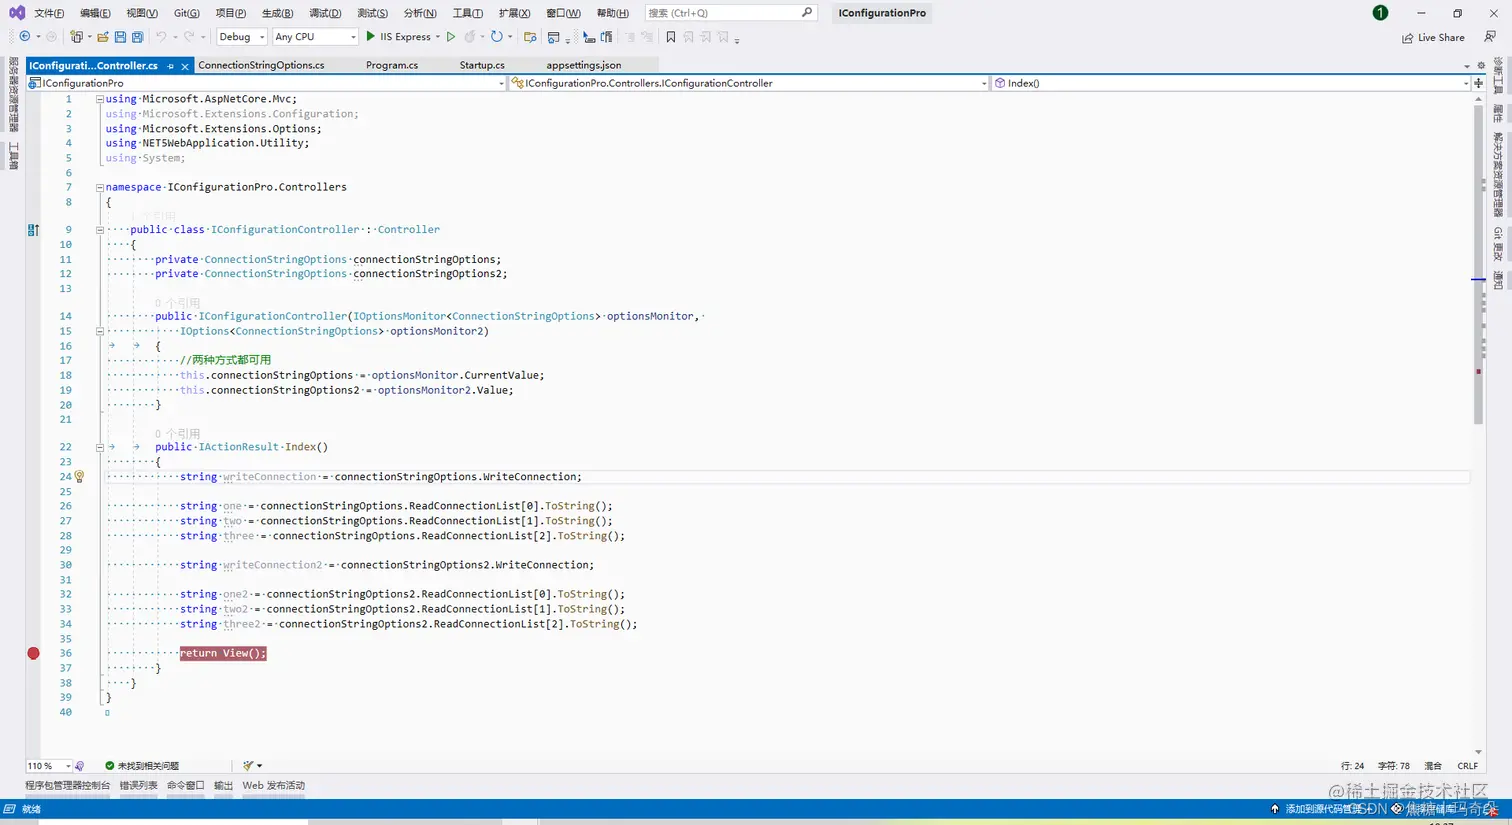Collapse the Index method at line 22
This screenshot has width=1512, height=825.
(x=100, y=447)
